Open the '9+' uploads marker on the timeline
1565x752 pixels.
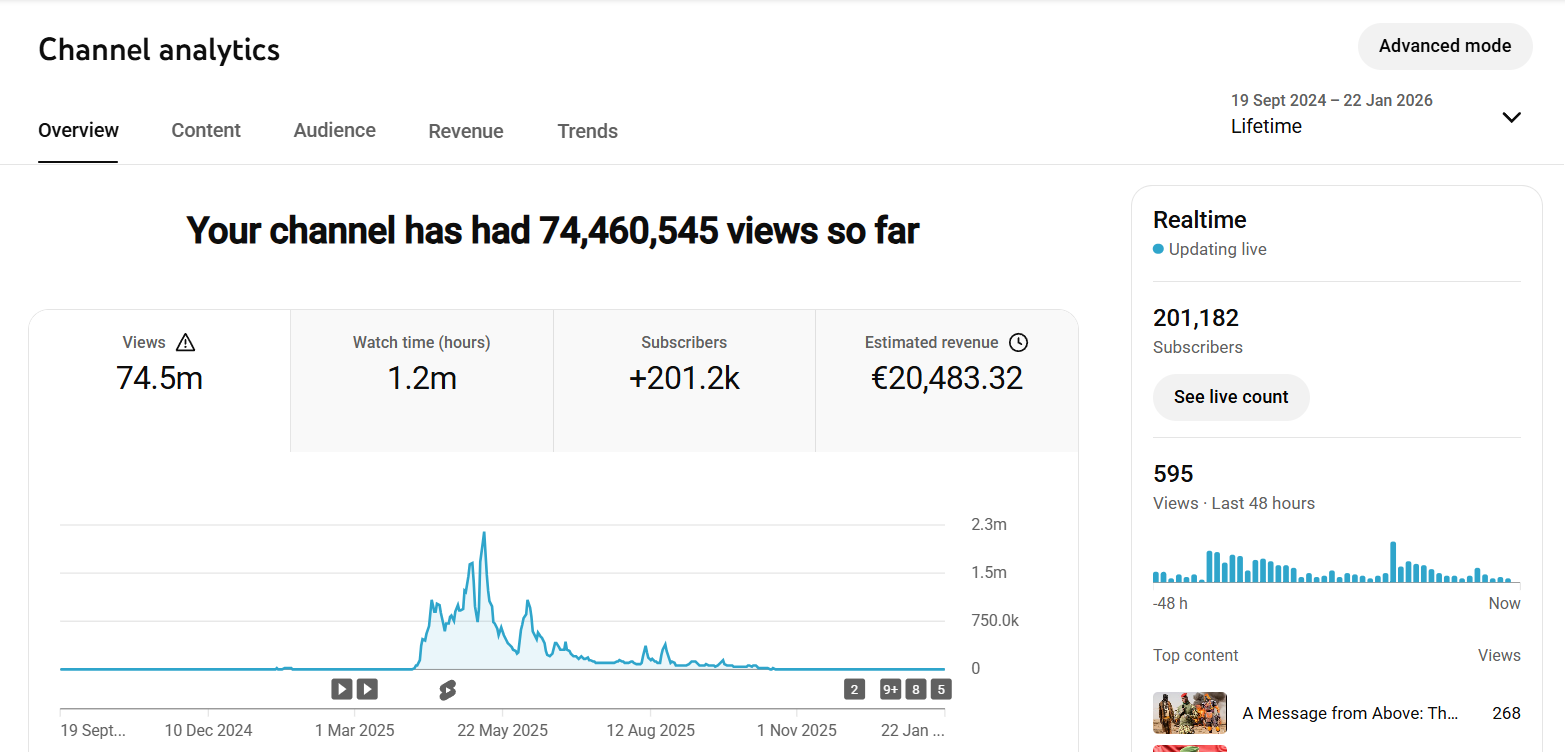(890, 689)
